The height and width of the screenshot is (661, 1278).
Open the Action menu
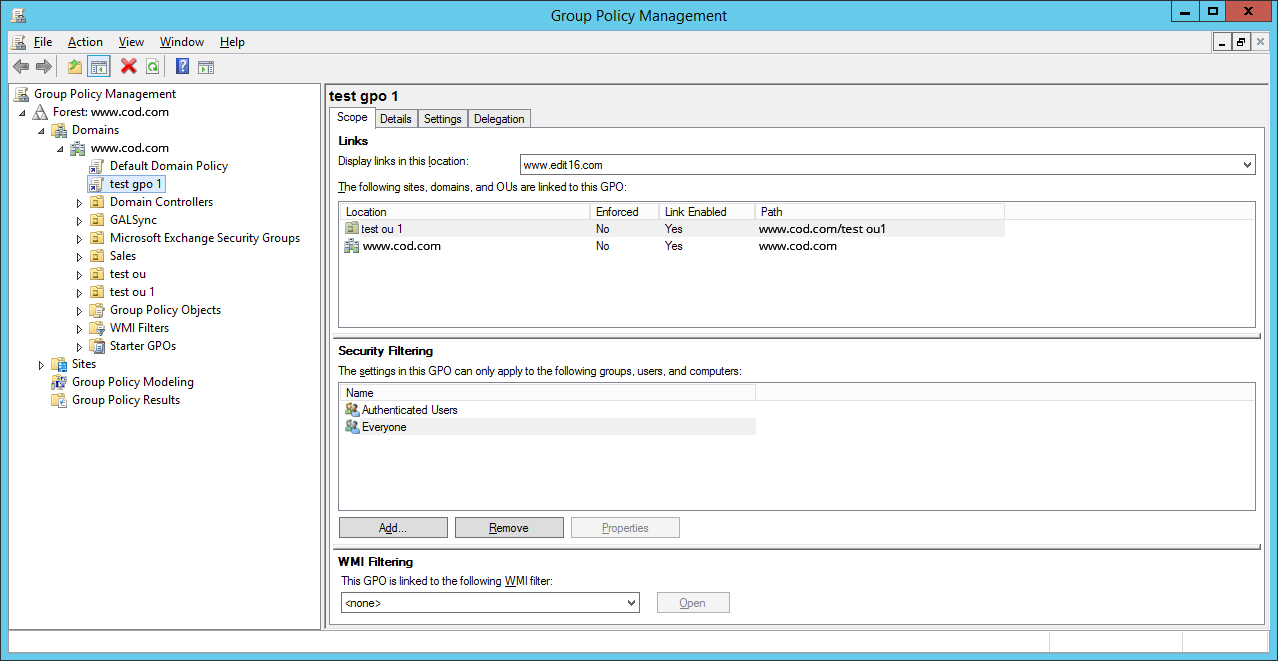85,42
